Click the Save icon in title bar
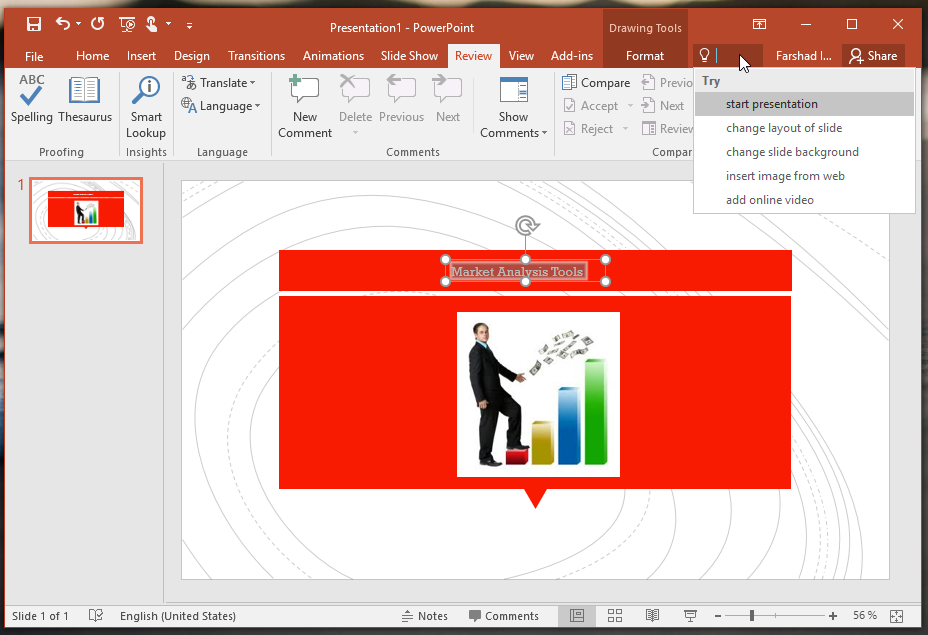This screenshot has width=928, height=635. 34,24
